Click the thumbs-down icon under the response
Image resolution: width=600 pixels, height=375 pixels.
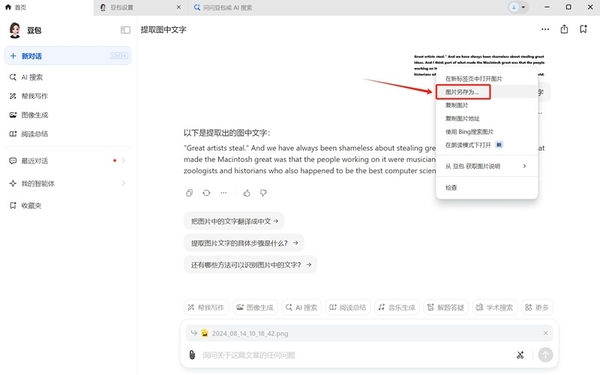click(264, 193)
